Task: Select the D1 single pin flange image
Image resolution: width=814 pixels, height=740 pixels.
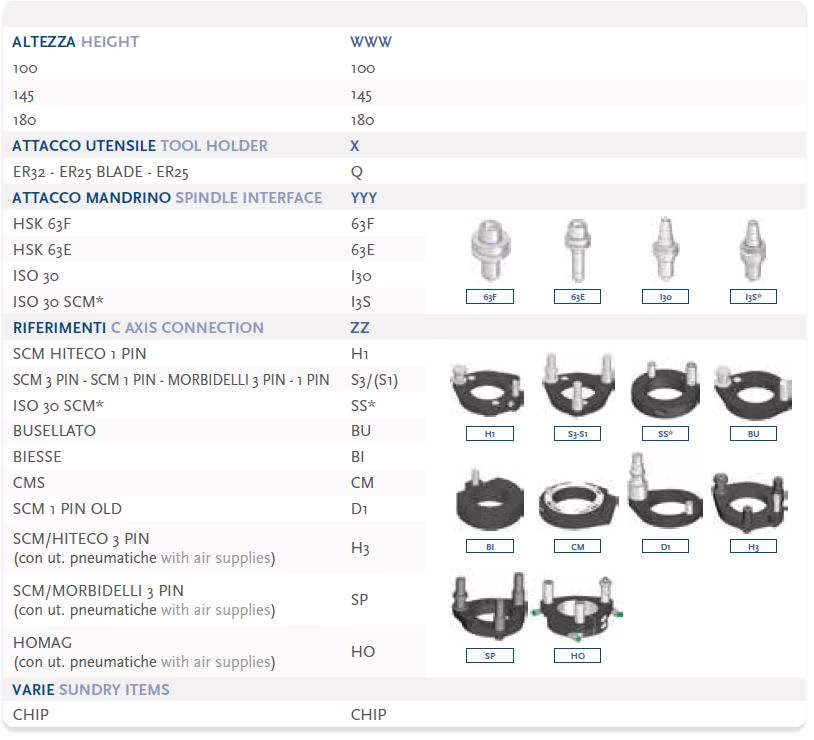Action: coord(665,496)
